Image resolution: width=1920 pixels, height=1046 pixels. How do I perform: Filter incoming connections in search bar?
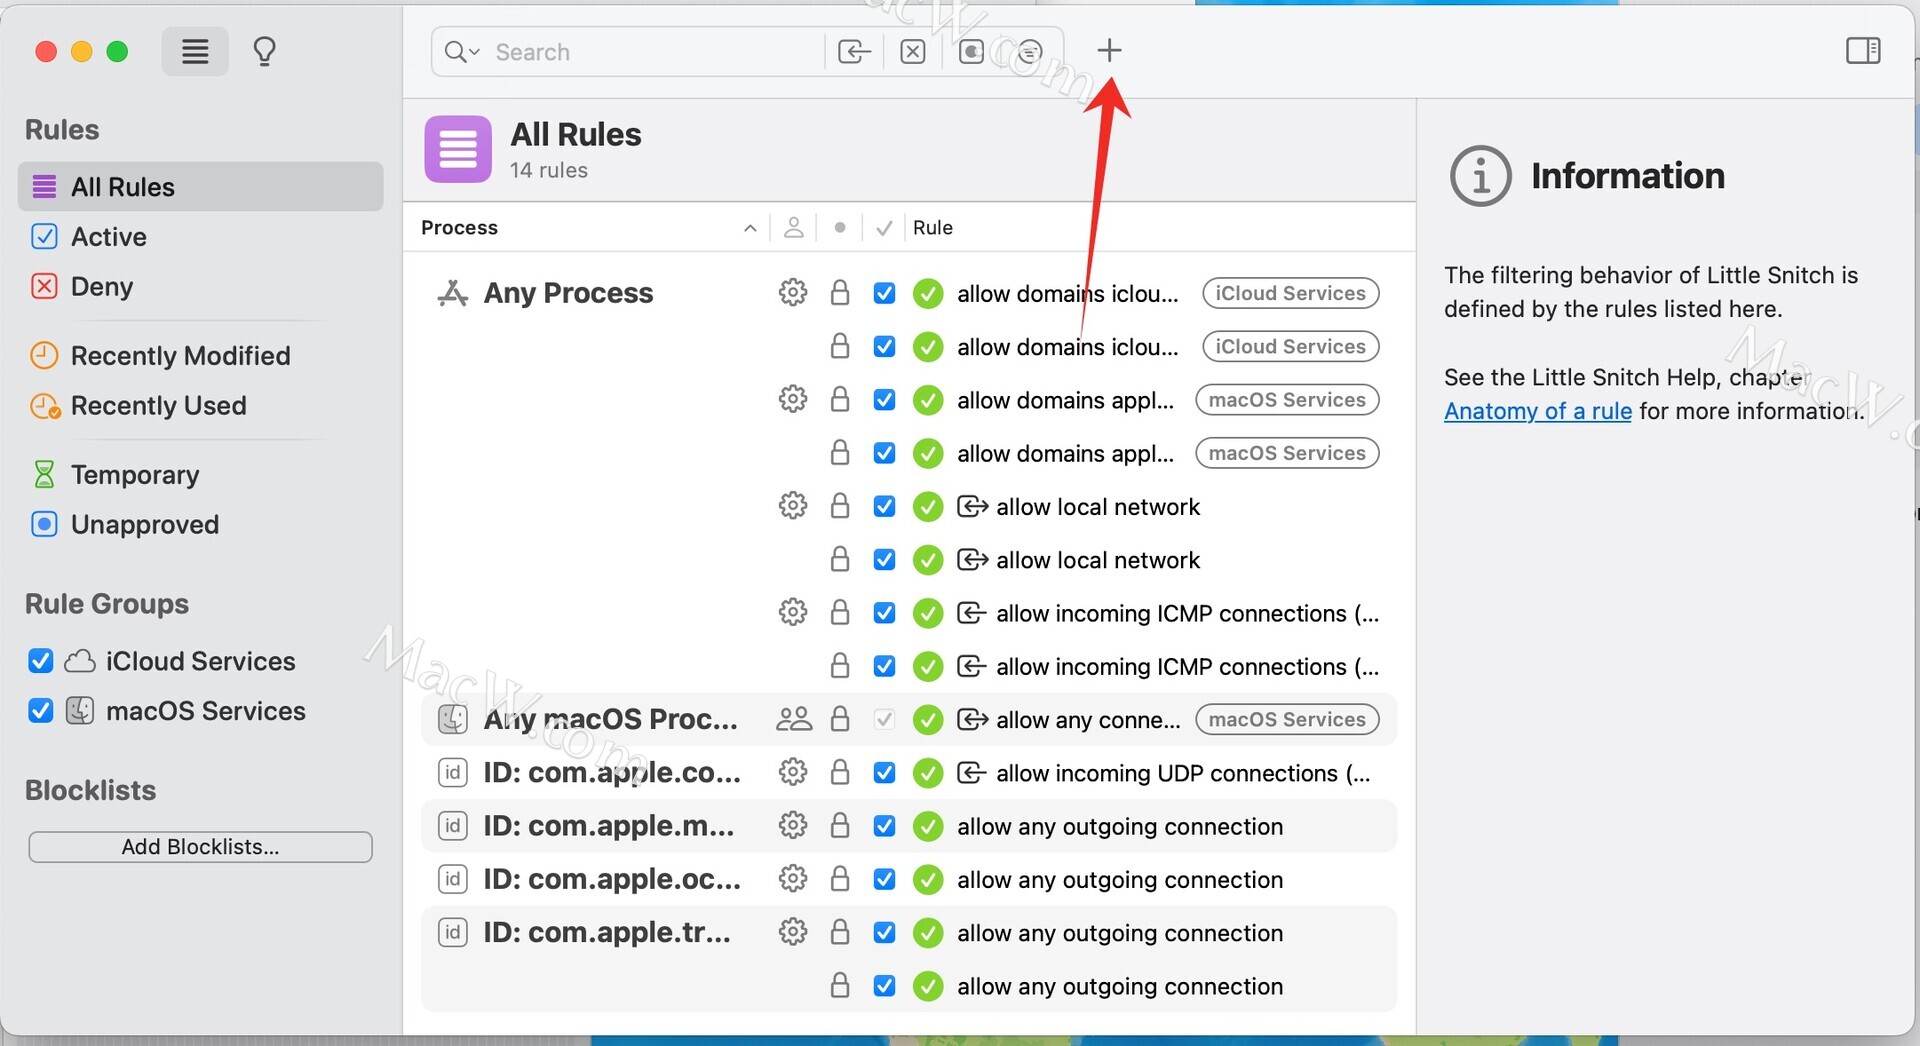pos(854,52)
